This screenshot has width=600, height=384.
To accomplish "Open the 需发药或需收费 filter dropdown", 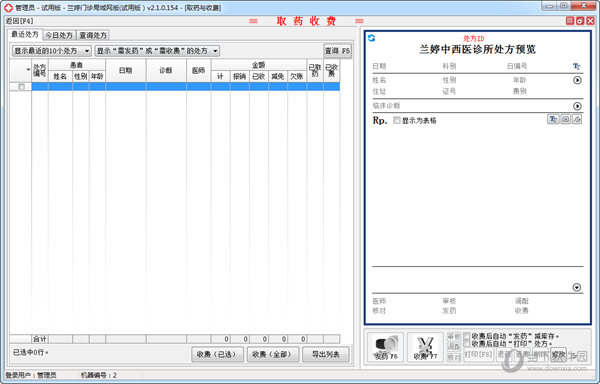I will (x=157, y=50).
